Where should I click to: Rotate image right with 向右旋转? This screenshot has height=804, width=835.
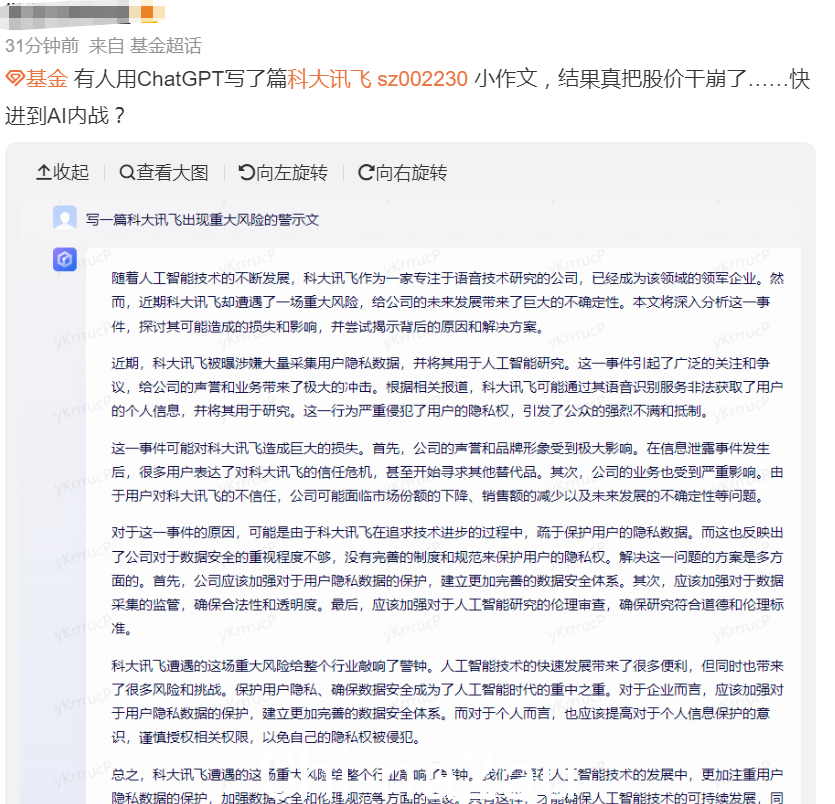403,173
